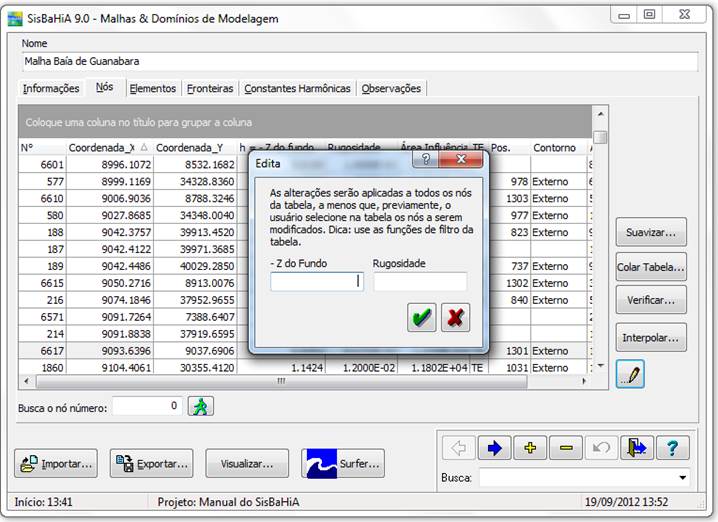Click the horizontal scrollbar left arrow
The width and height of the screenshot is (718, 522).
point(26,381)
